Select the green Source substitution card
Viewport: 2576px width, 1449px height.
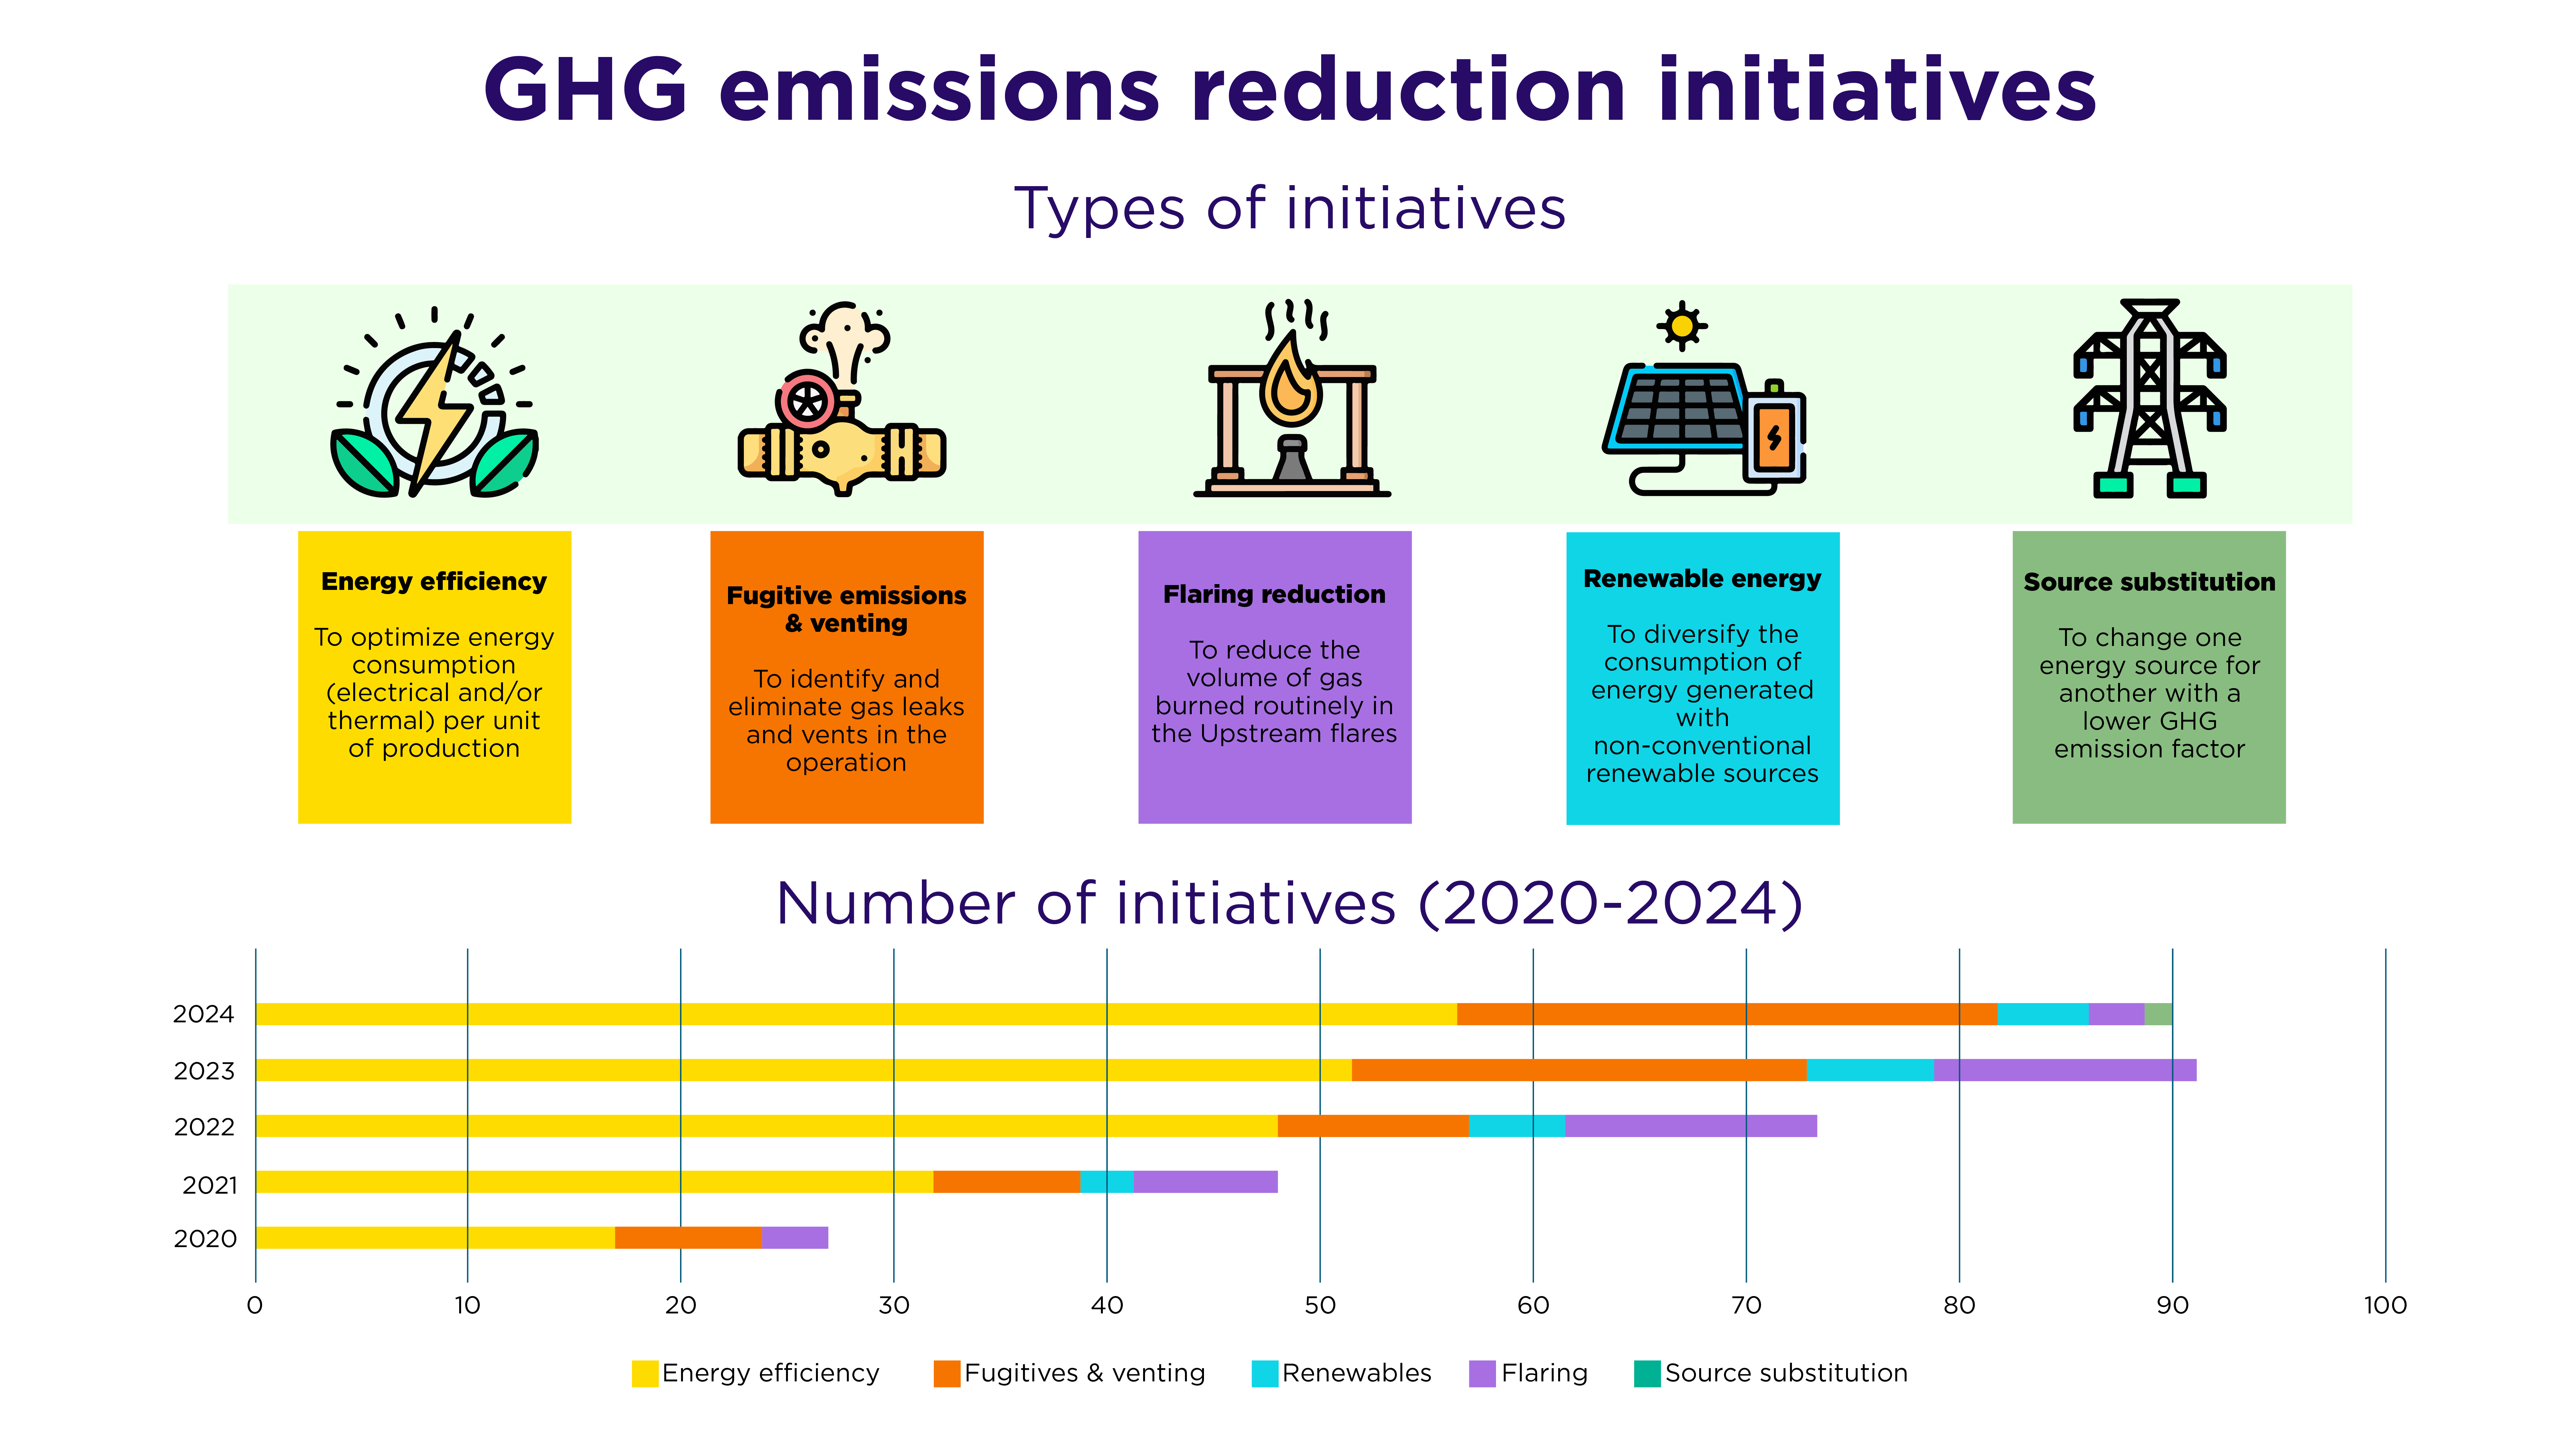(2149, 677)
